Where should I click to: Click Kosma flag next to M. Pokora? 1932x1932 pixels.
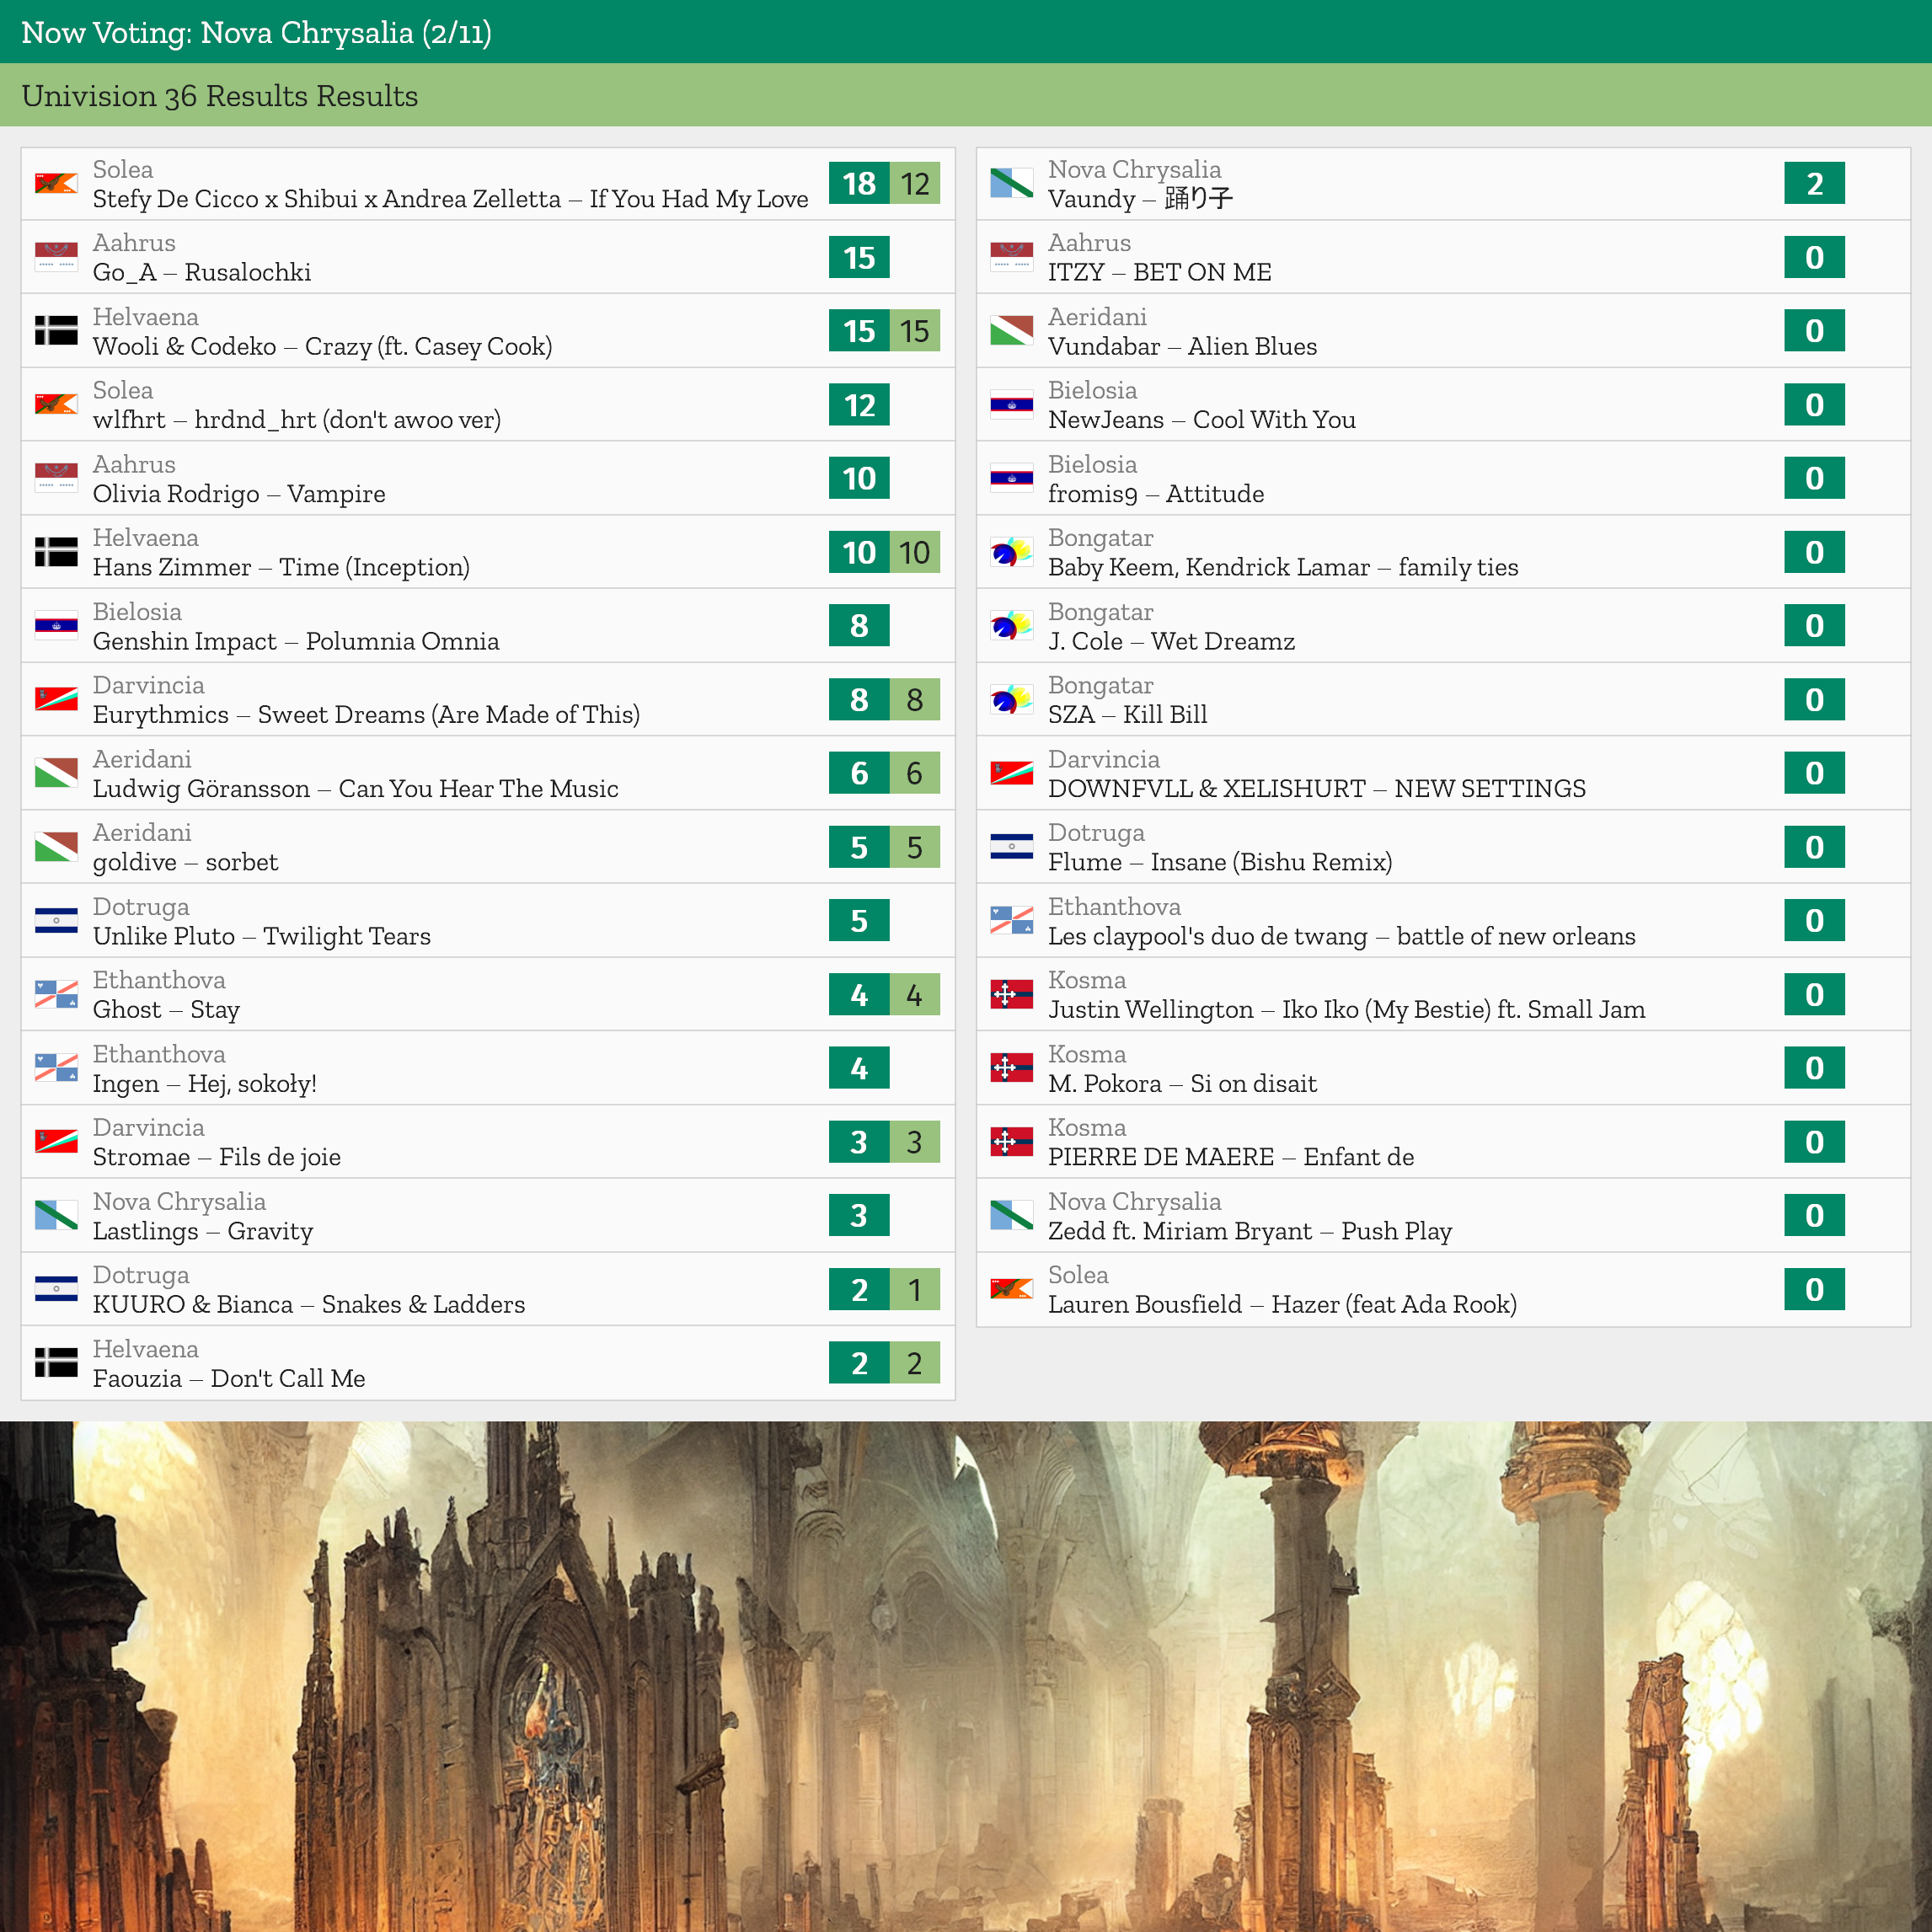tap(1011, 1068)
